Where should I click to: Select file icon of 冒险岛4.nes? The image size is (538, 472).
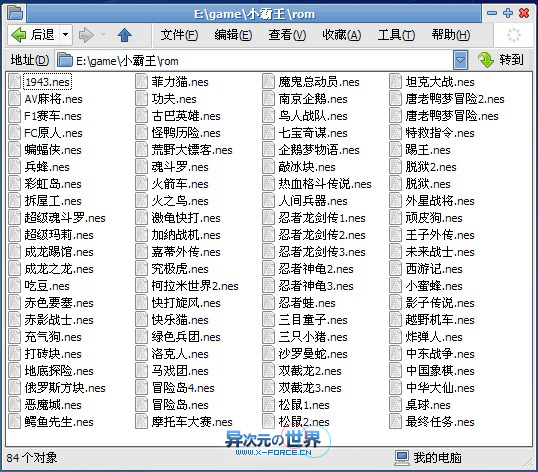click(x=141, y=388)
